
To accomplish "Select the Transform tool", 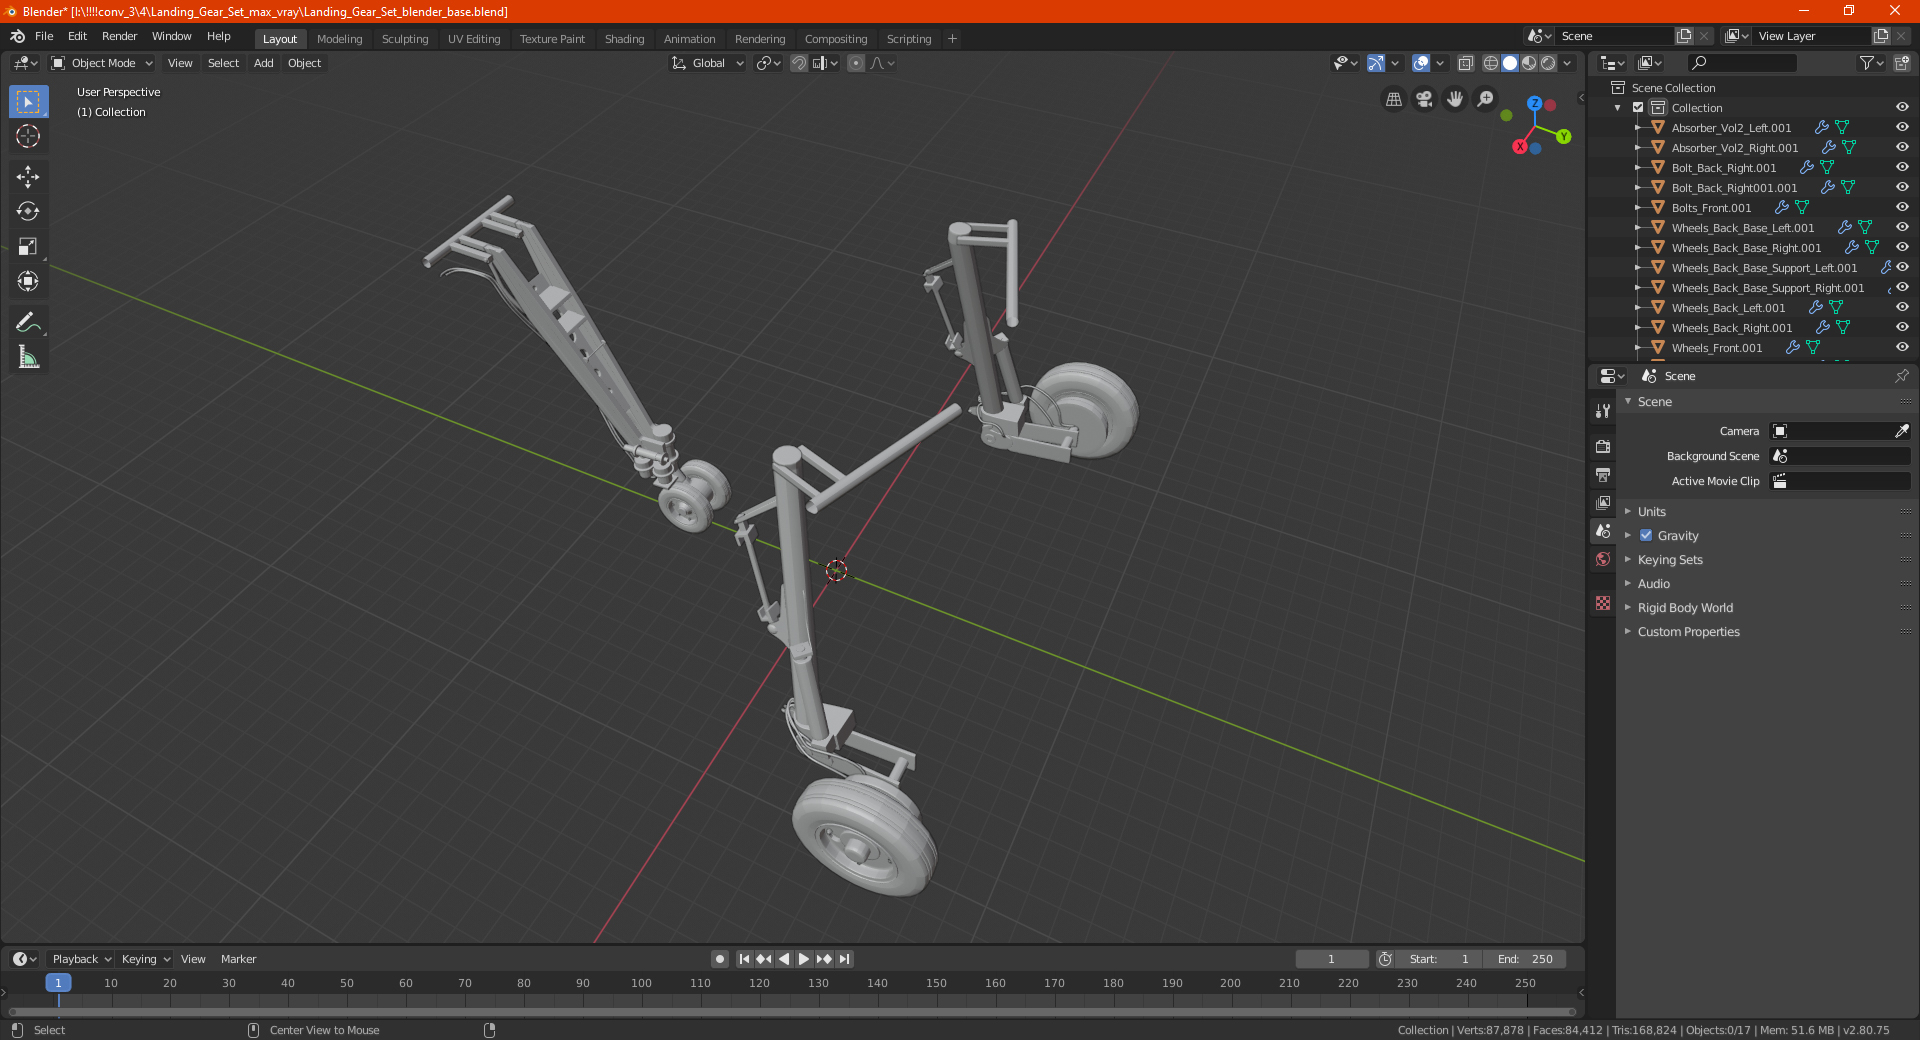I will [28, 282].
